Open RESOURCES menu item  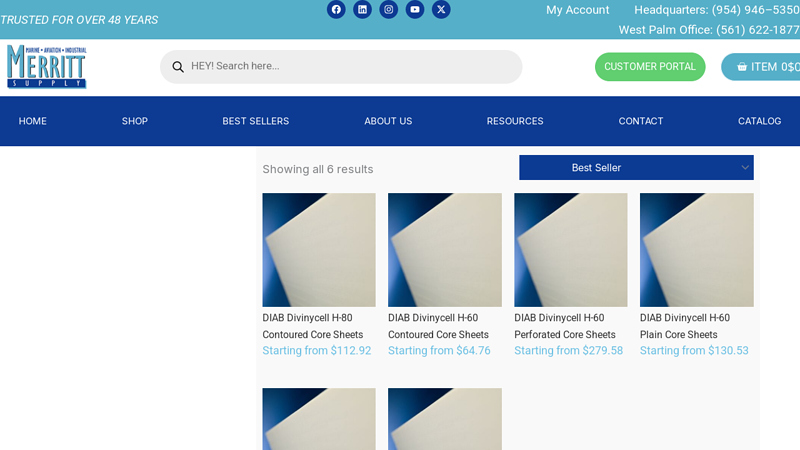(515, 121)
